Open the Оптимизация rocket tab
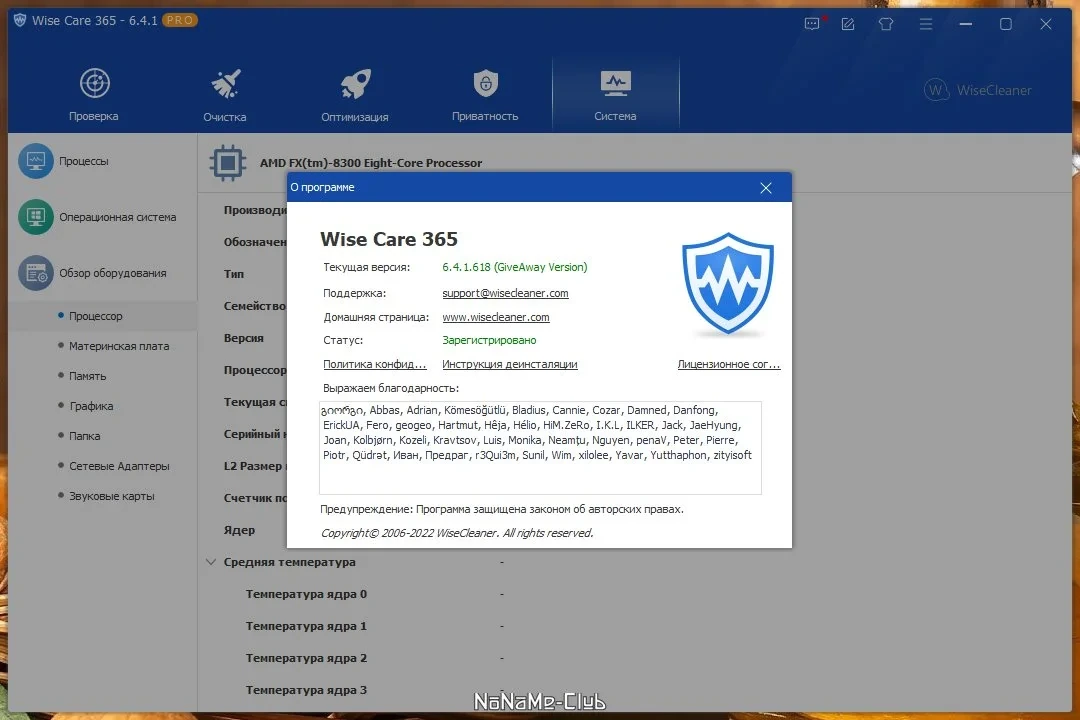 [355, 94]
